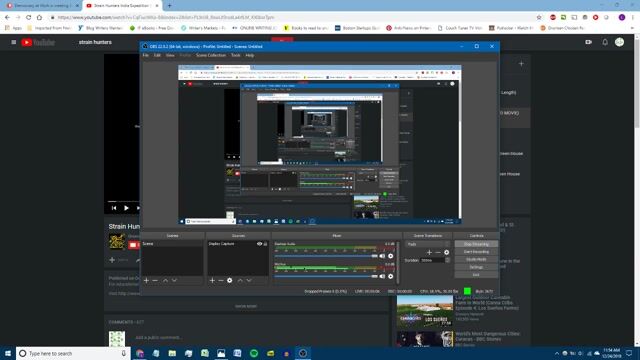Remove the scene transition with the minus icon
The height and width of the screenshot is (360, 640).
(x=438, y=252)
